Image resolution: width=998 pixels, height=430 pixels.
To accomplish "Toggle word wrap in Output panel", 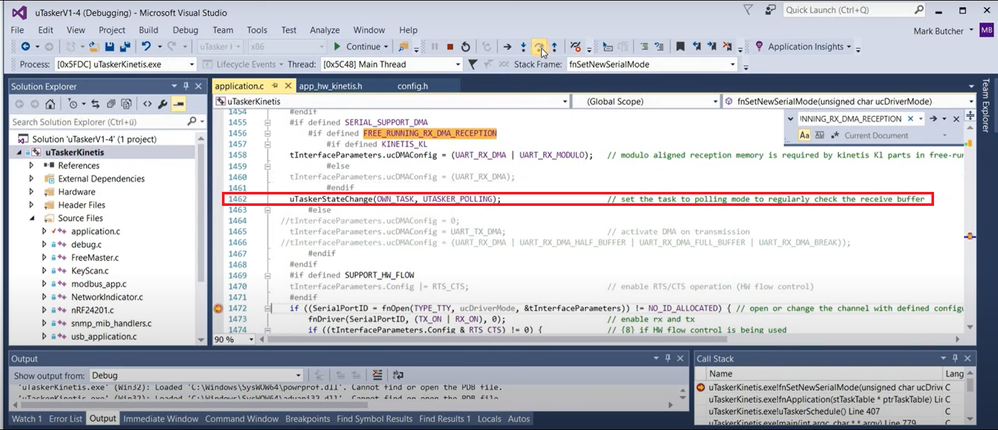I will tap(398, 375).
